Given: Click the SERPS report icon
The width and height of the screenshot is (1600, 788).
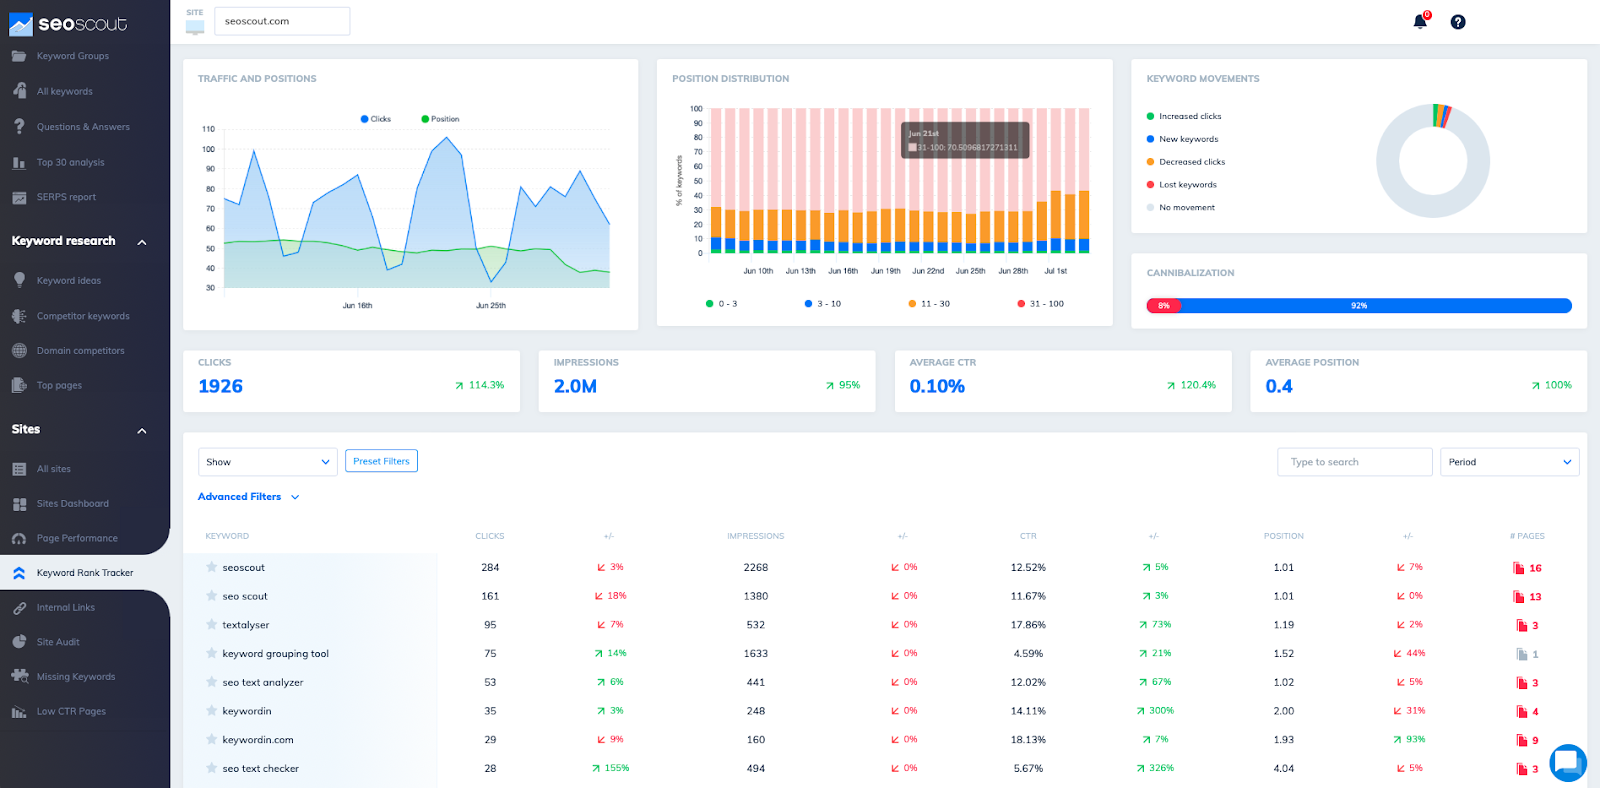Looking at the screenshot, I should click(19, 197).
